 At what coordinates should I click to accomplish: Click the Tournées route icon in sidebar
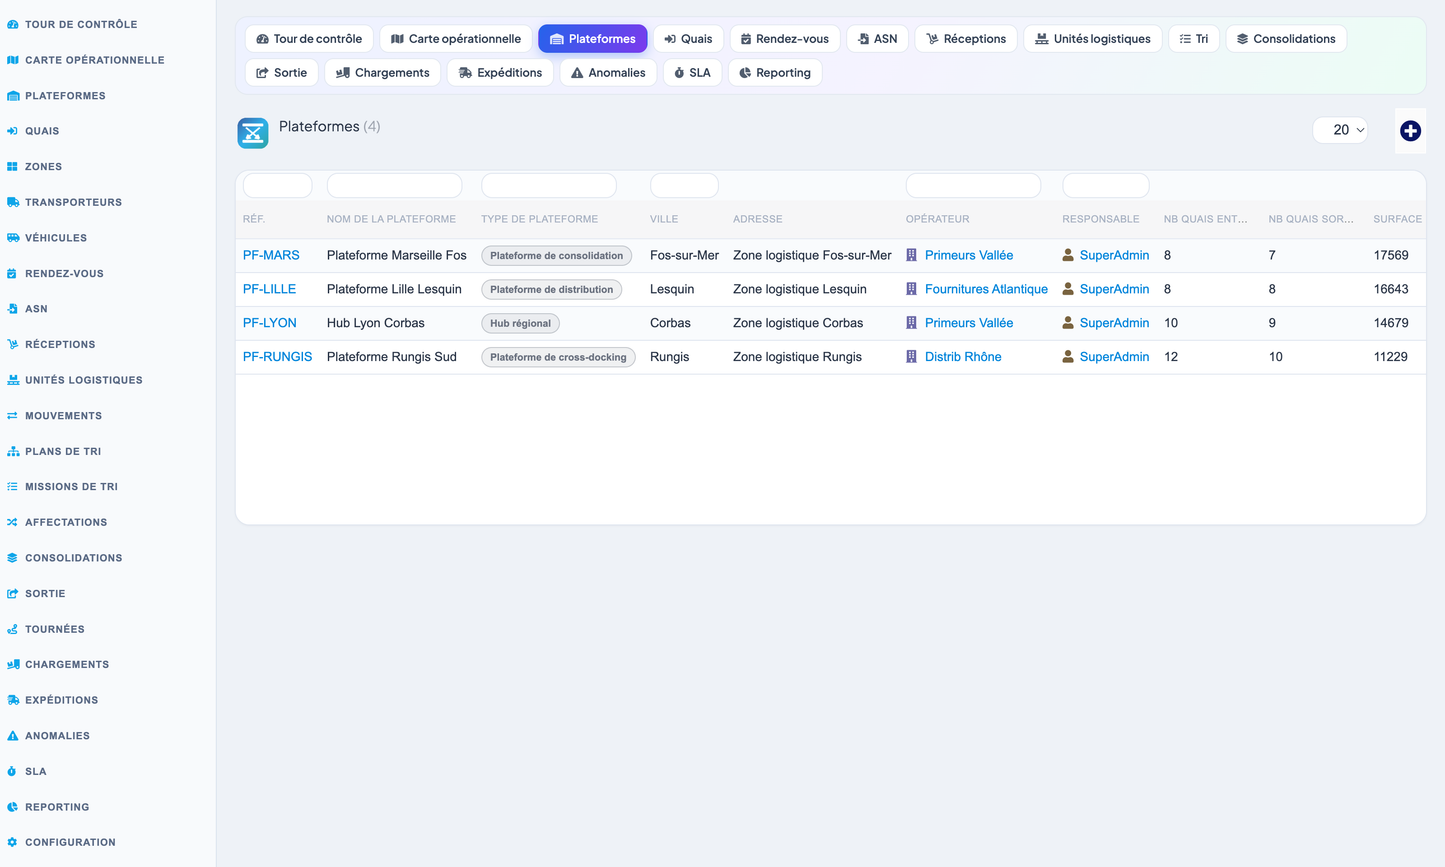13,629
